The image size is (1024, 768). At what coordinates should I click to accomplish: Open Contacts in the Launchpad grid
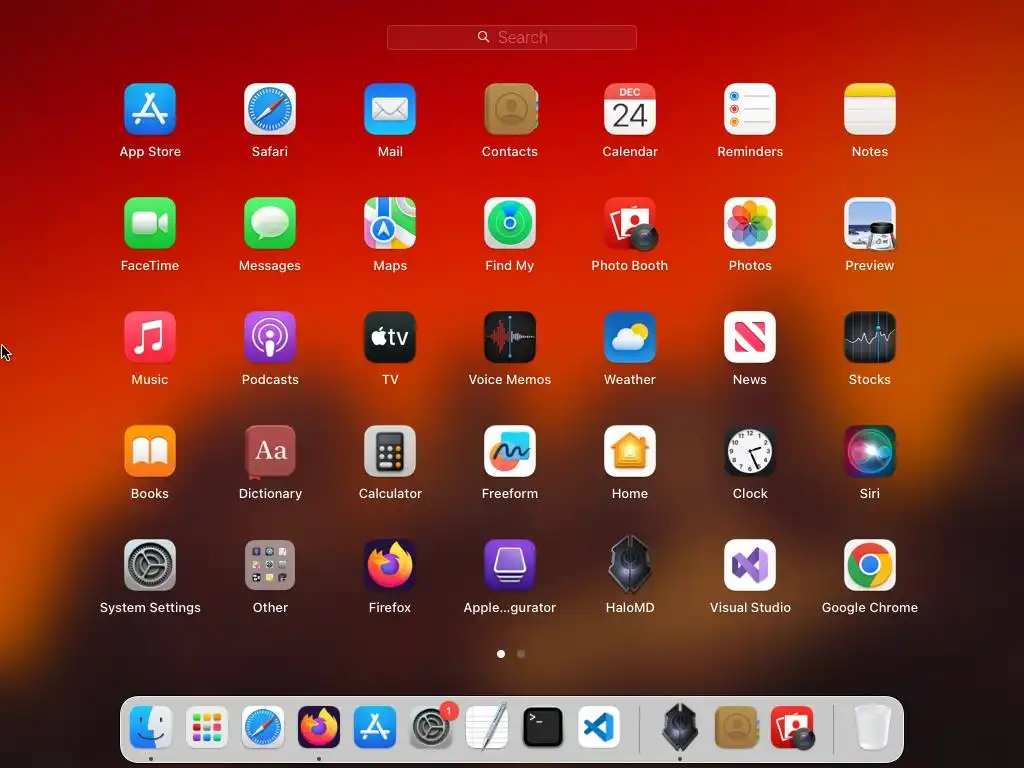[x=510, y=109]
